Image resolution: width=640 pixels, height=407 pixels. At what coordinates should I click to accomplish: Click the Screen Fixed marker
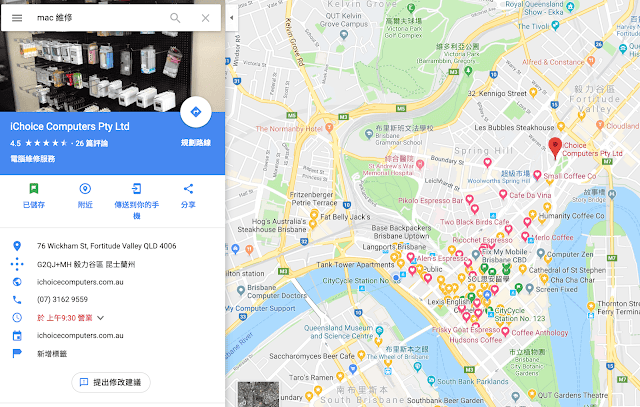click(529, 289)
